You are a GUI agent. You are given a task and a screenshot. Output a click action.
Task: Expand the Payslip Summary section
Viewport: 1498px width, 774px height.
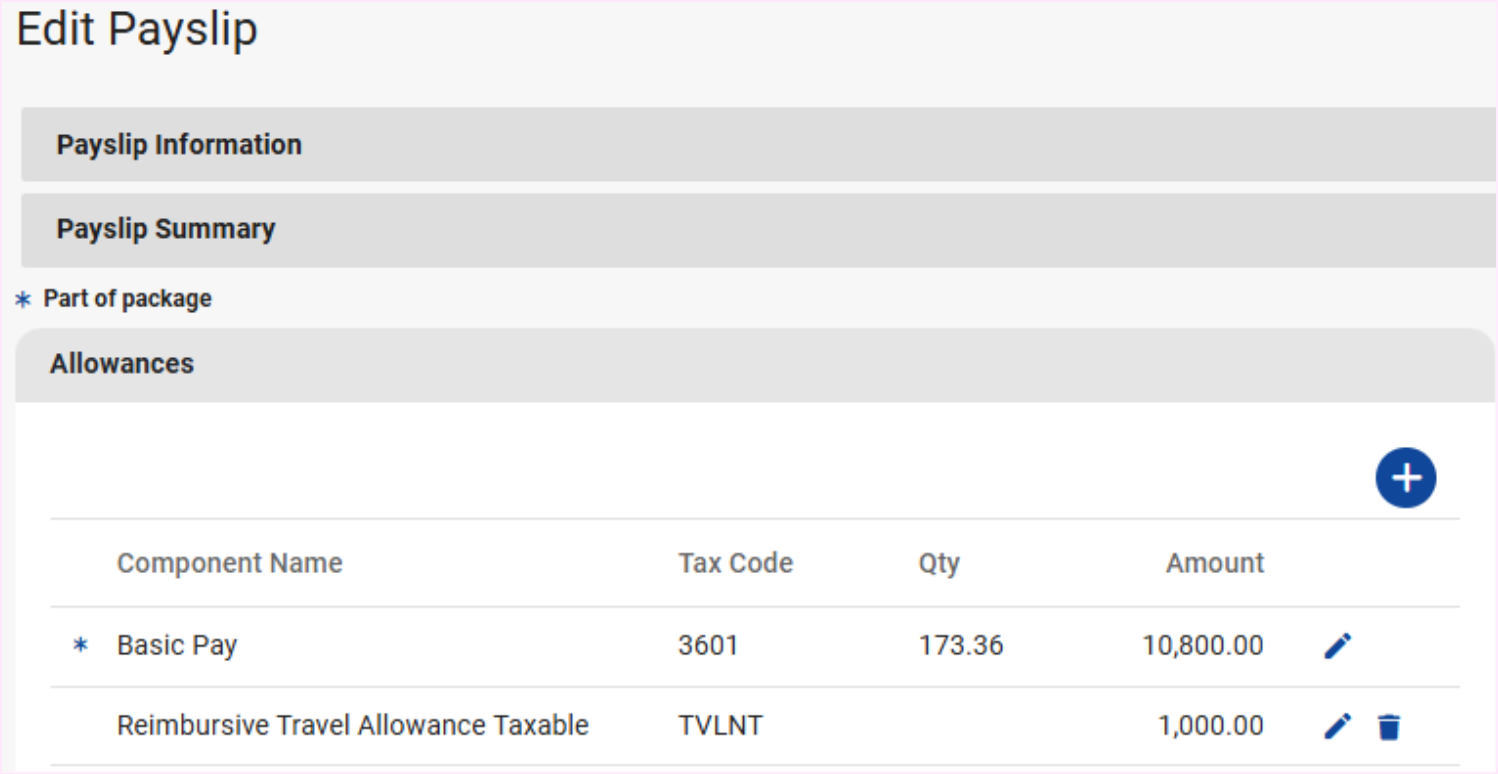point(166,229)
